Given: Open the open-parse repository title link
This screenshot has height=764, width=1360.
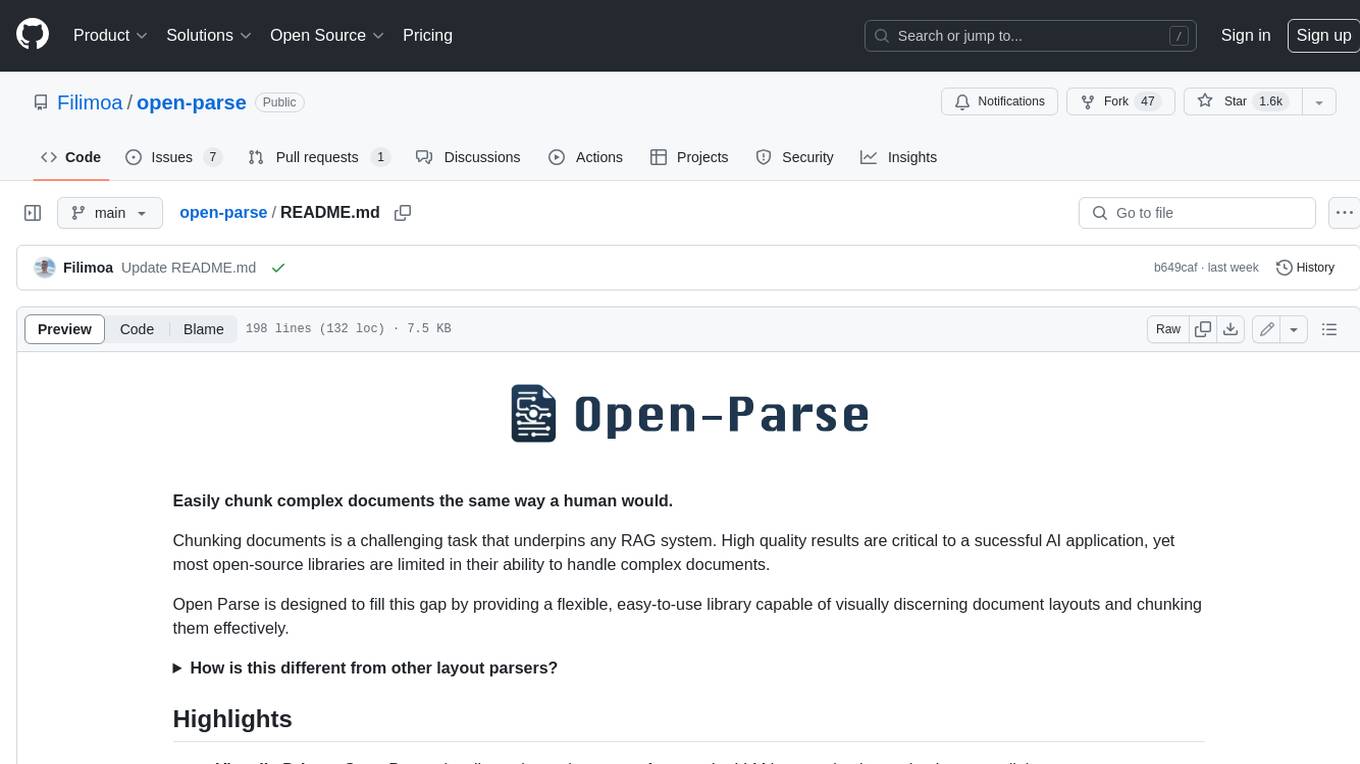Looking at the screenshot, I should point(191,103).
